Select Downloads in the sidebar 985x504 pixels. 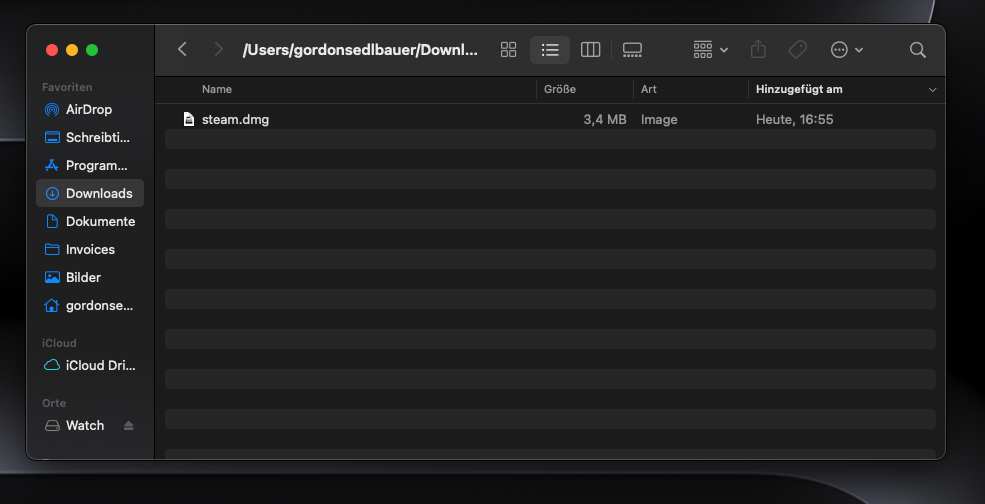coord(90,193)
